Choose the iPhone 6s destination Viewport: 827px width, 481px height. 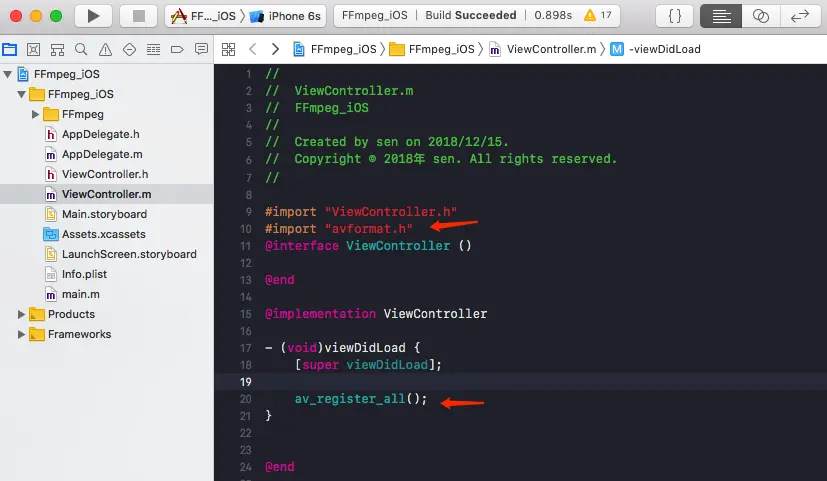(285, 16)
